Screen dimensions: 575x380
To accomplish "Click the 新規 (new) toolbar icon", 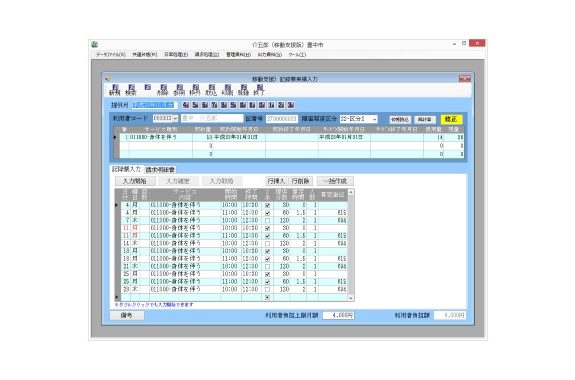I will pos(114,90).
